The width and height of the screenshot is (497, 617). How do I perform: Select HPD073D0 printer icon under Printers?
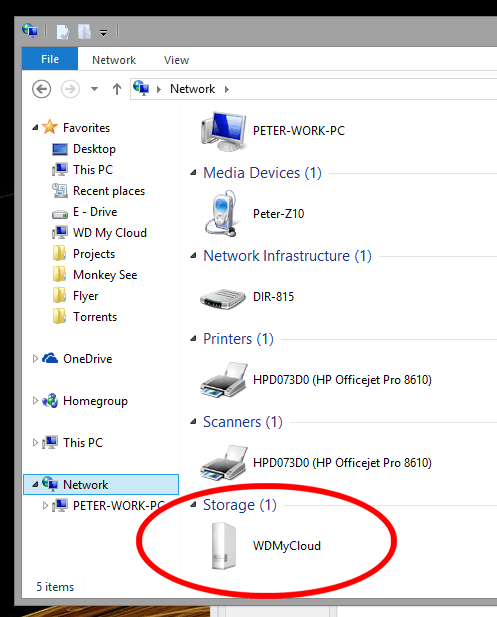[224, 380]
